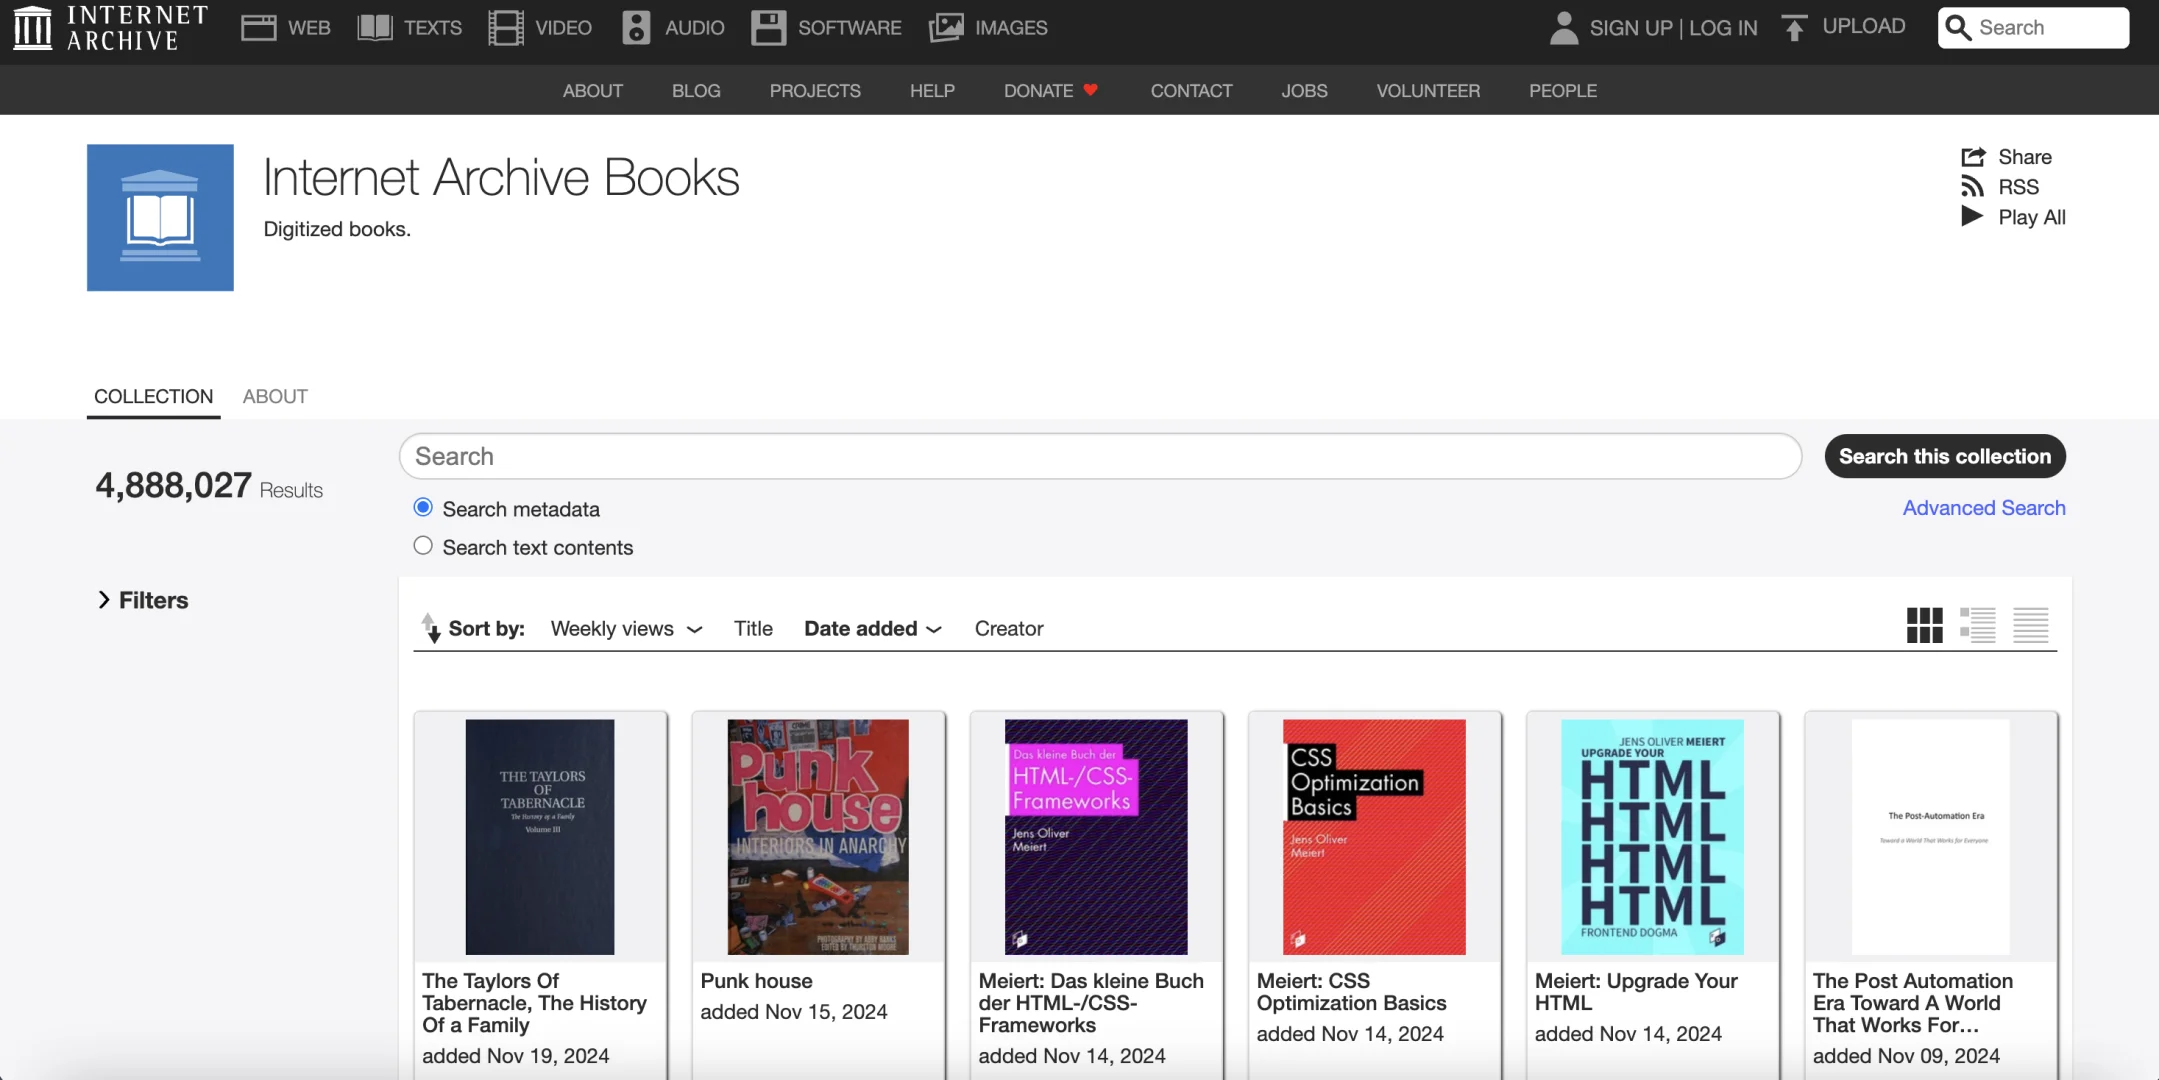Select the Search metadata radio button
The image size is (2159, 1080).
pos(423,507)
